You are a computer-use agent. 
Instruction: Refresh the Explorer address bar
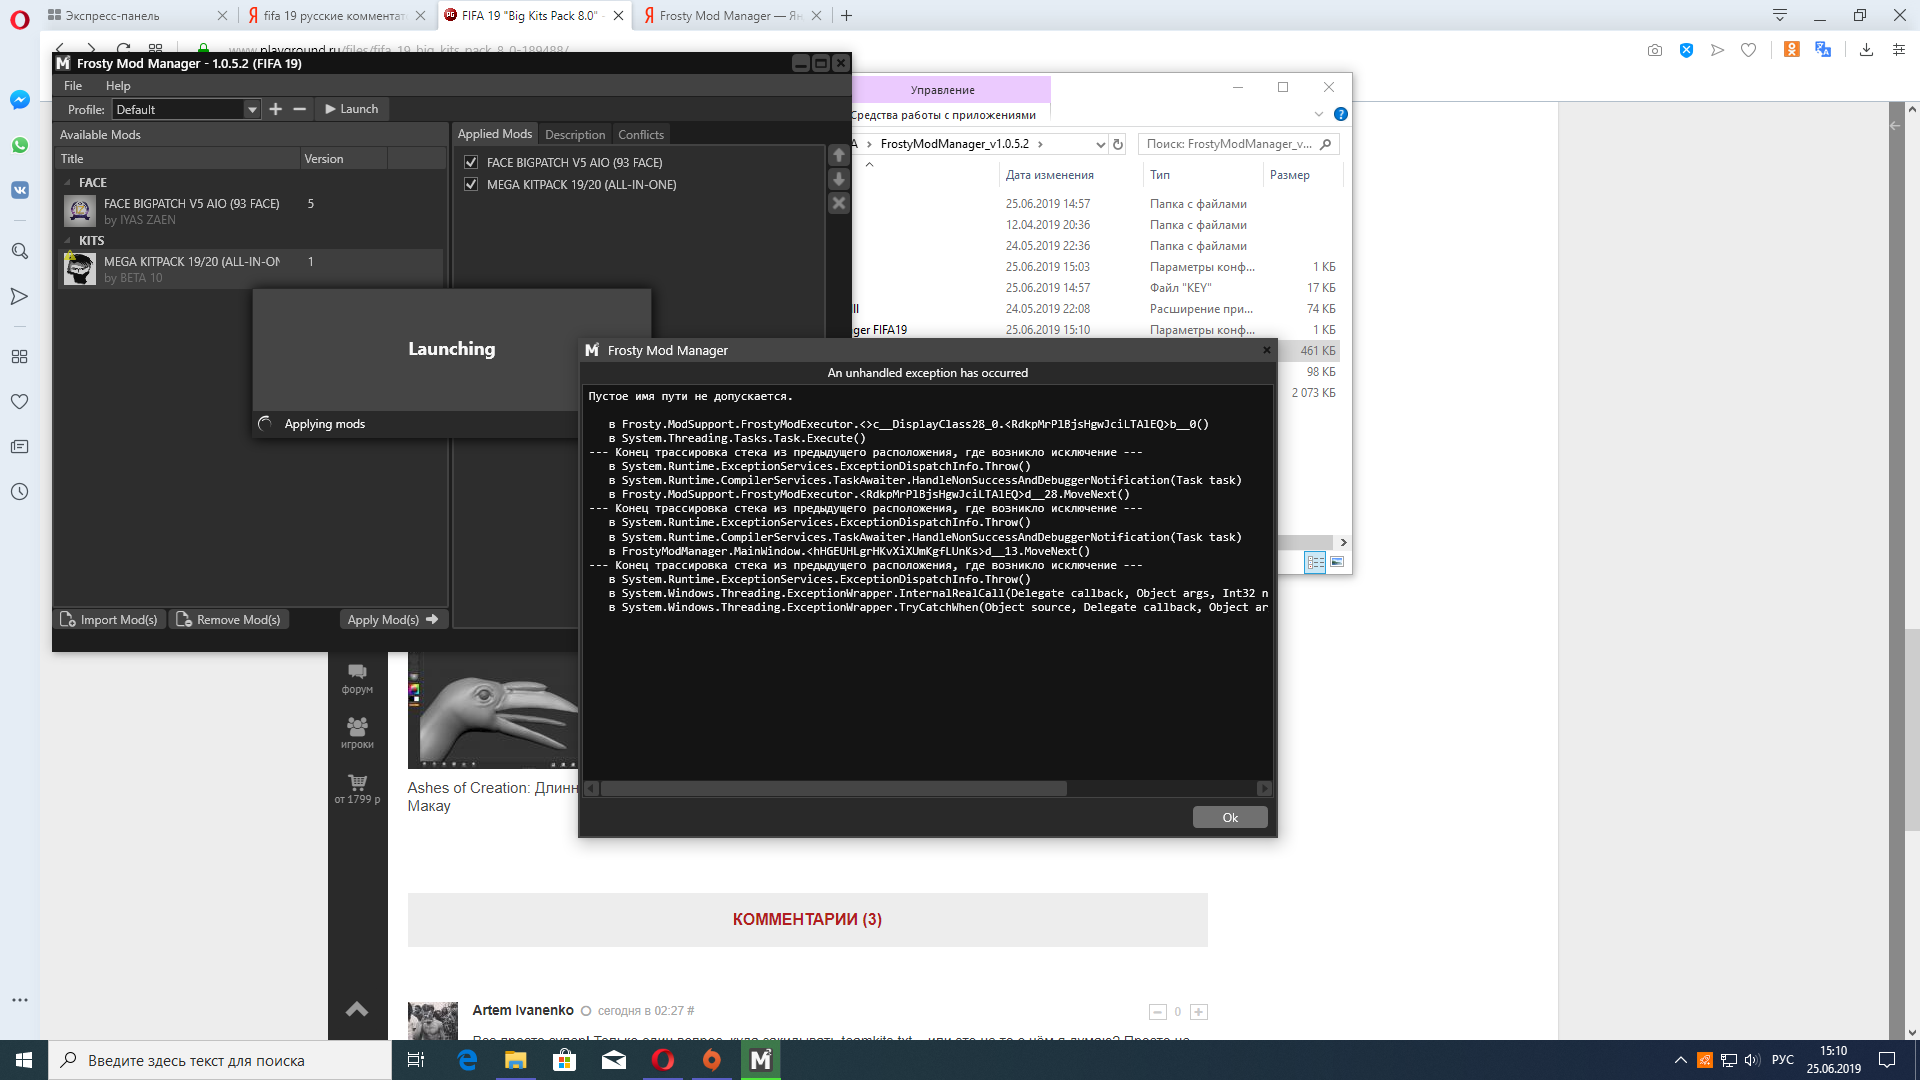tap(1118, 144)
